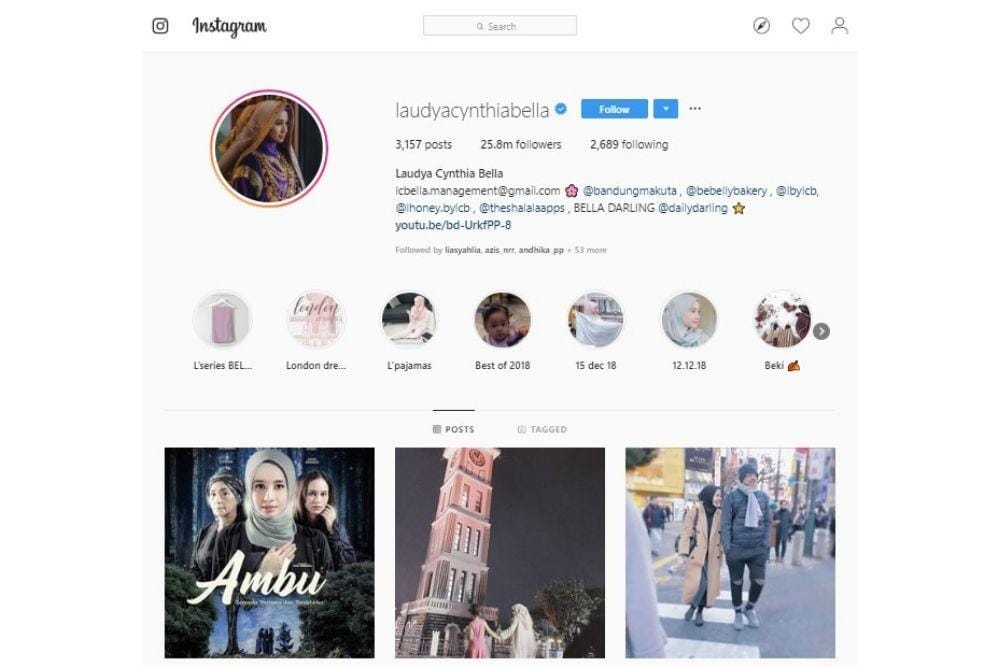
Task: Open the three-dot options menu on profile
Action: point(695,108)
